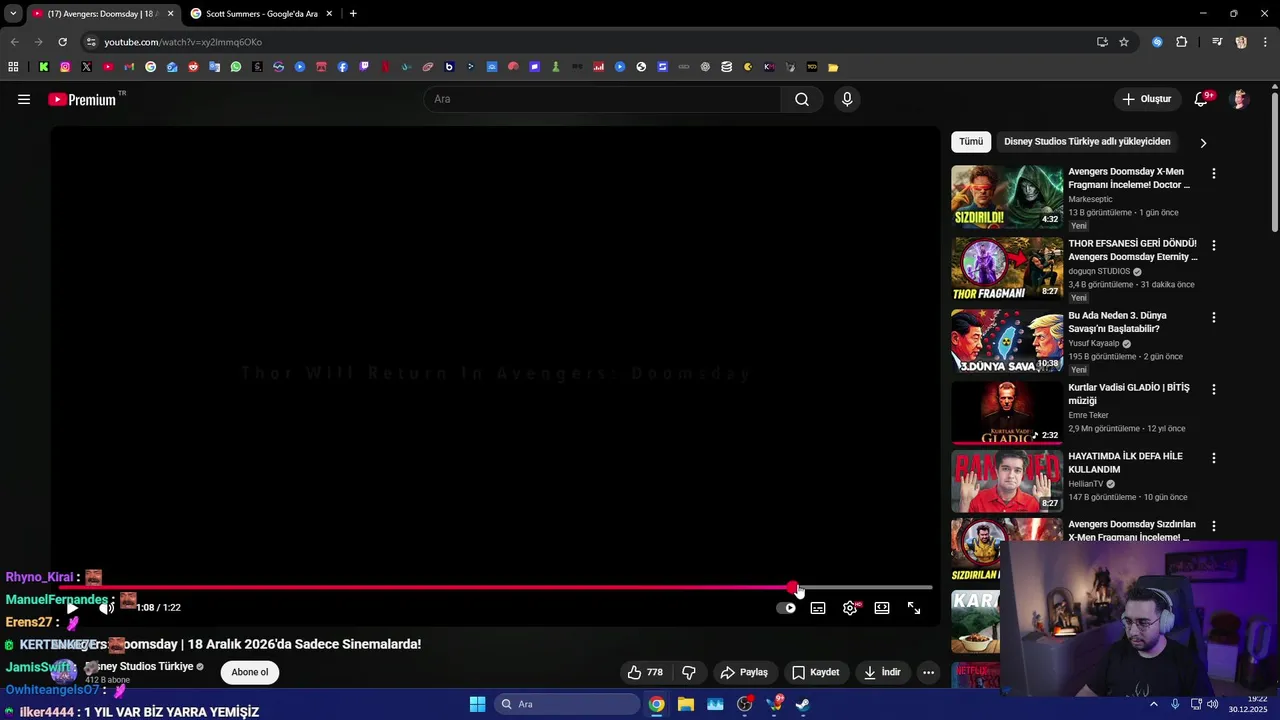Open a new browser tab
The height and width of the screenshot is (720, 1280).
(x=353, y=14)
